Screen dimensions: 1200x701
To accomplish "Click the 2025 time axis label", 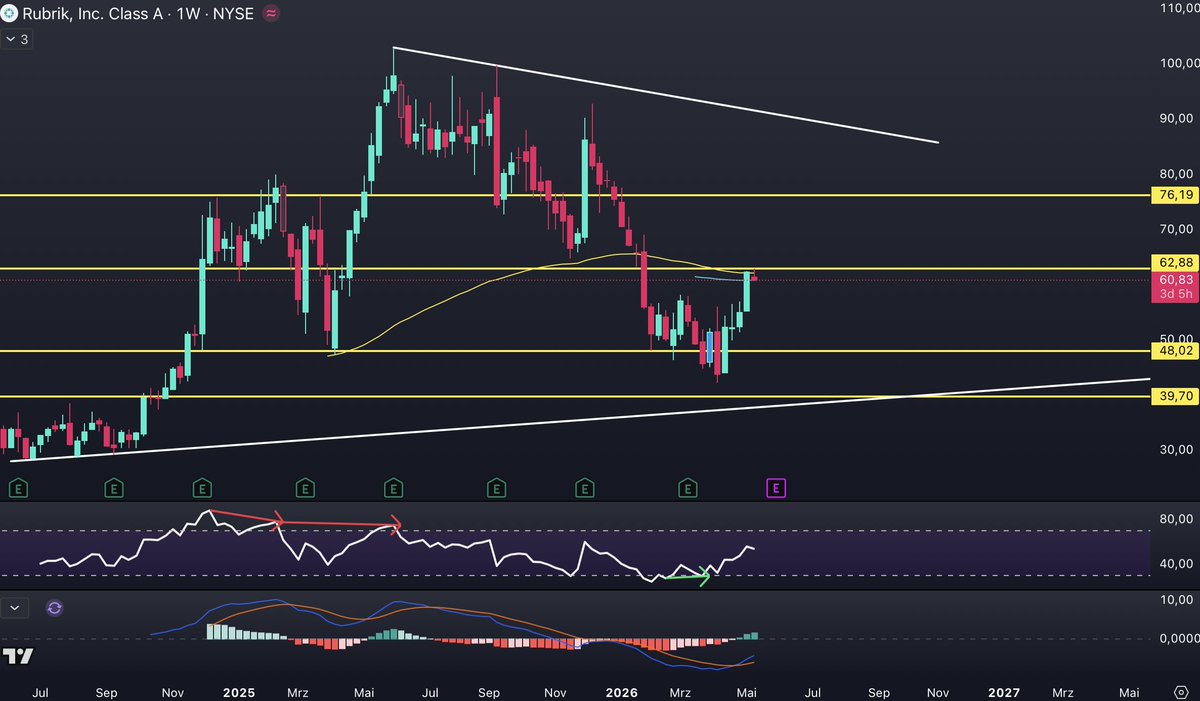I will (239, 692).
